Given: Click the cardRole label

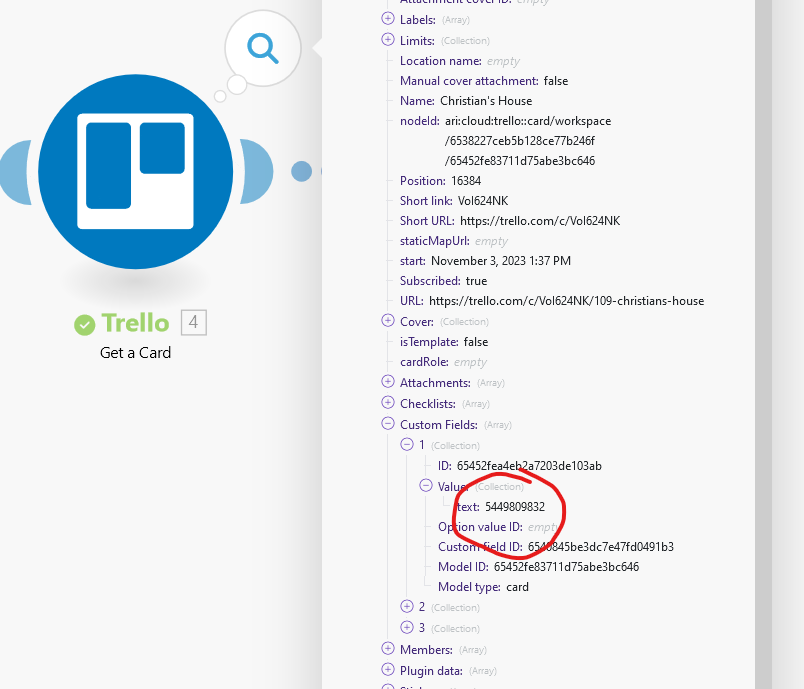Looking at the screenshot, I should [424, 362].
